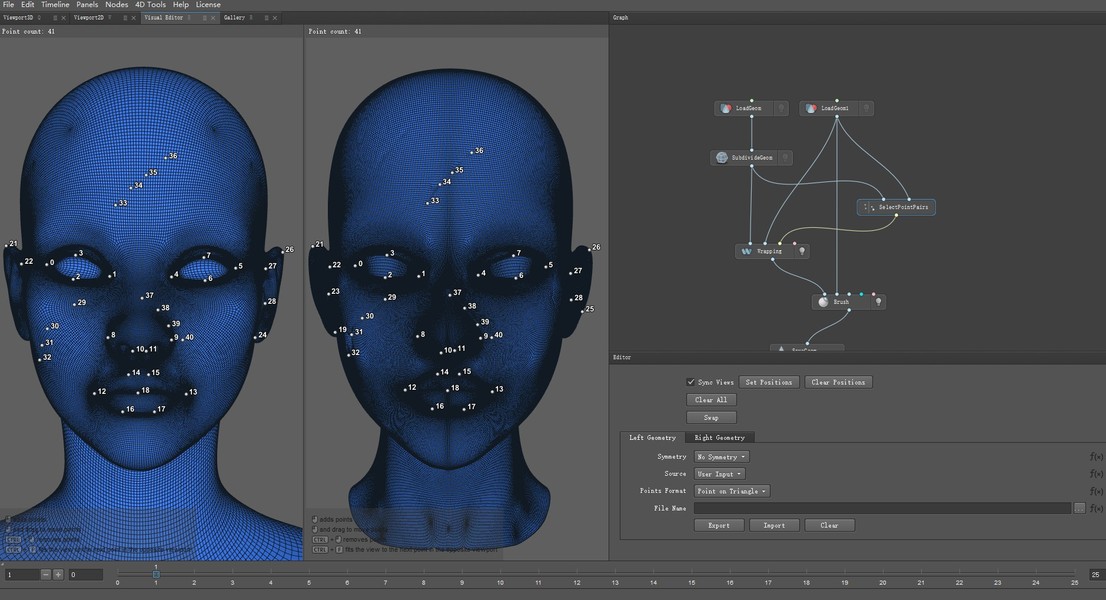Open the File menu
This screenshot has width=1106, height=600.
(x=8, y=4)
